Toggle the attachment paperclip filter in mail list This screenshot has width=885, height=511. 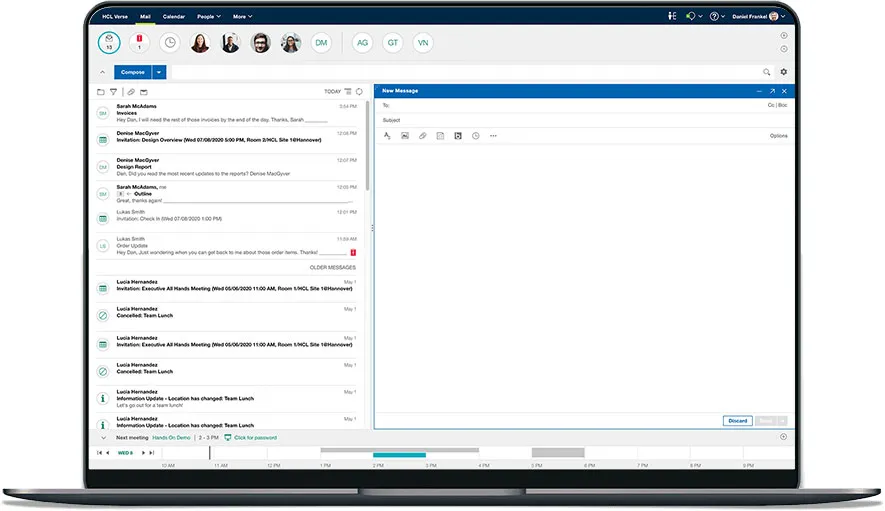131,91
